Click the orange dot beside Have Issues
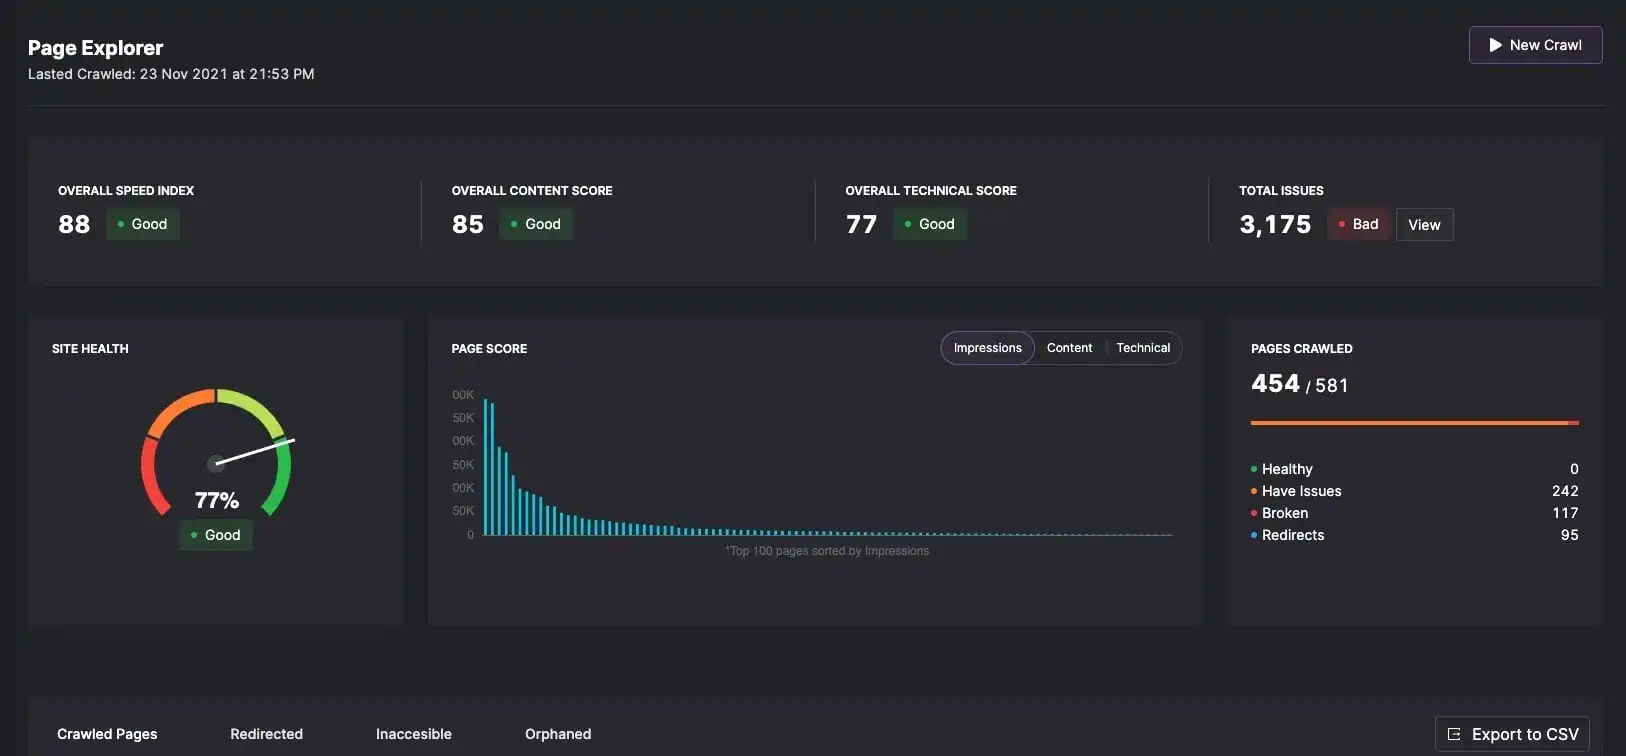Viewport: 1626px width, 756px height. point(1254,491)
